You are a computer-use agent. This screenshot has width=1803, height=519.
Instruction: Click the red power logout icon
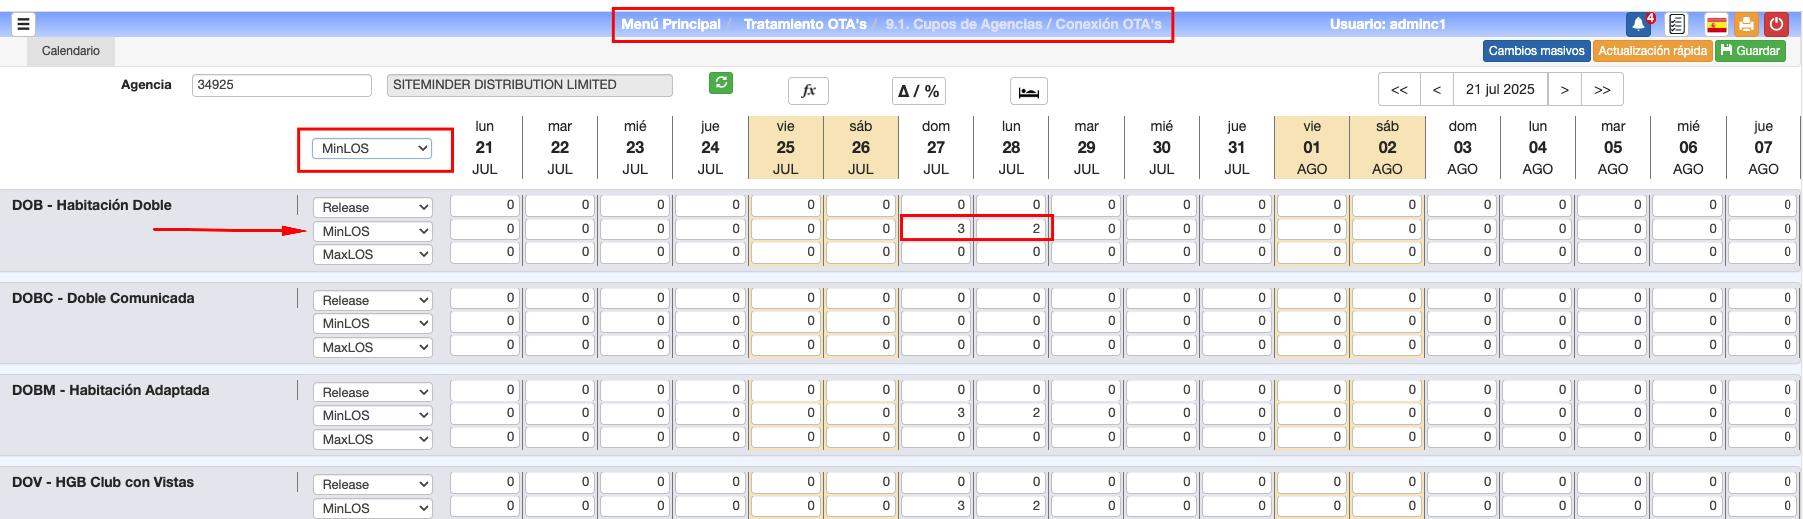click(x=1777, y=24)
